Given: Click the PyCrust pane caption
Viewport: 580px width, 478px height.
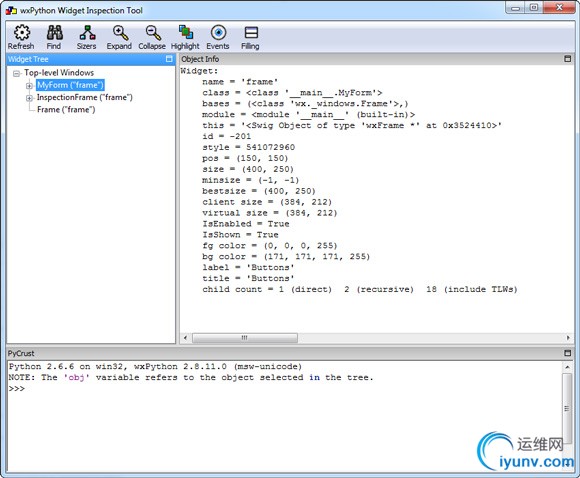Looking at the screenshot, I should coord(21,353).
